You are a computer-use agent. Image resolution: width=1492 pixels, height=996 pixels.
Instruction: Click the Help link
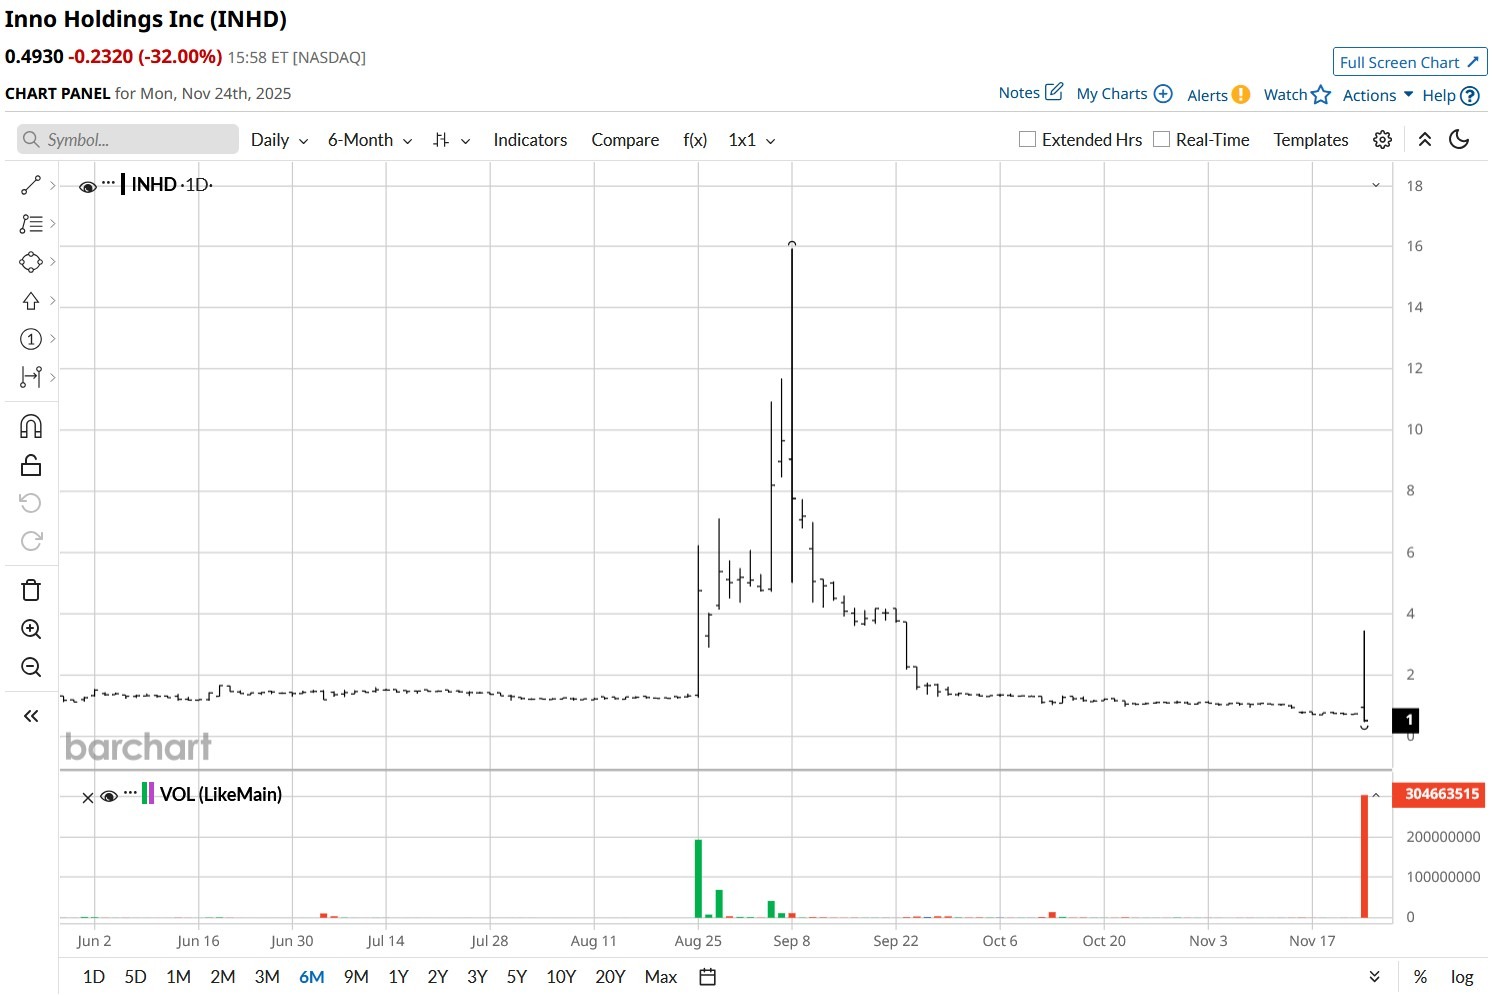click(1439, 96)
